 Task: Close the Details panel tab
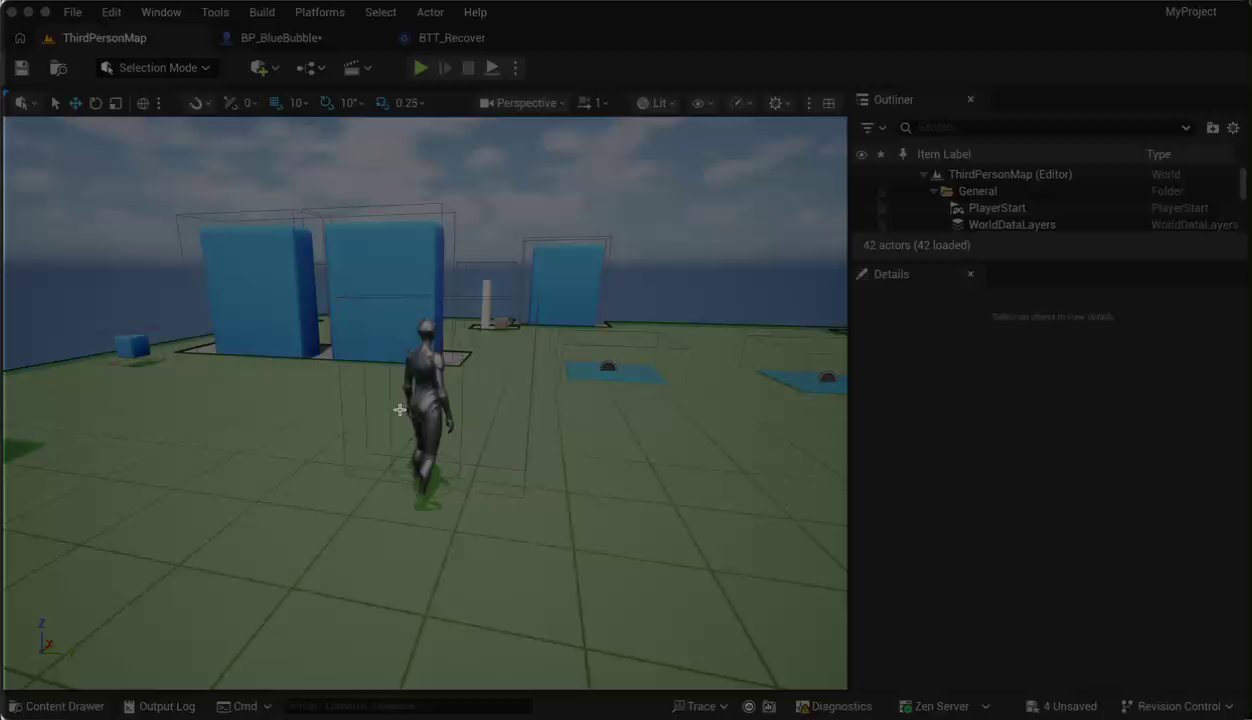point(970,274)
